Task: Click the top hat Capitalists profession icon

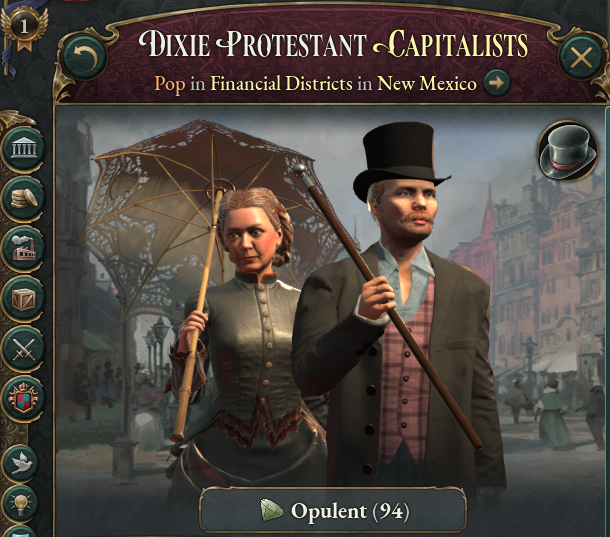Action: tap(568, 150)
